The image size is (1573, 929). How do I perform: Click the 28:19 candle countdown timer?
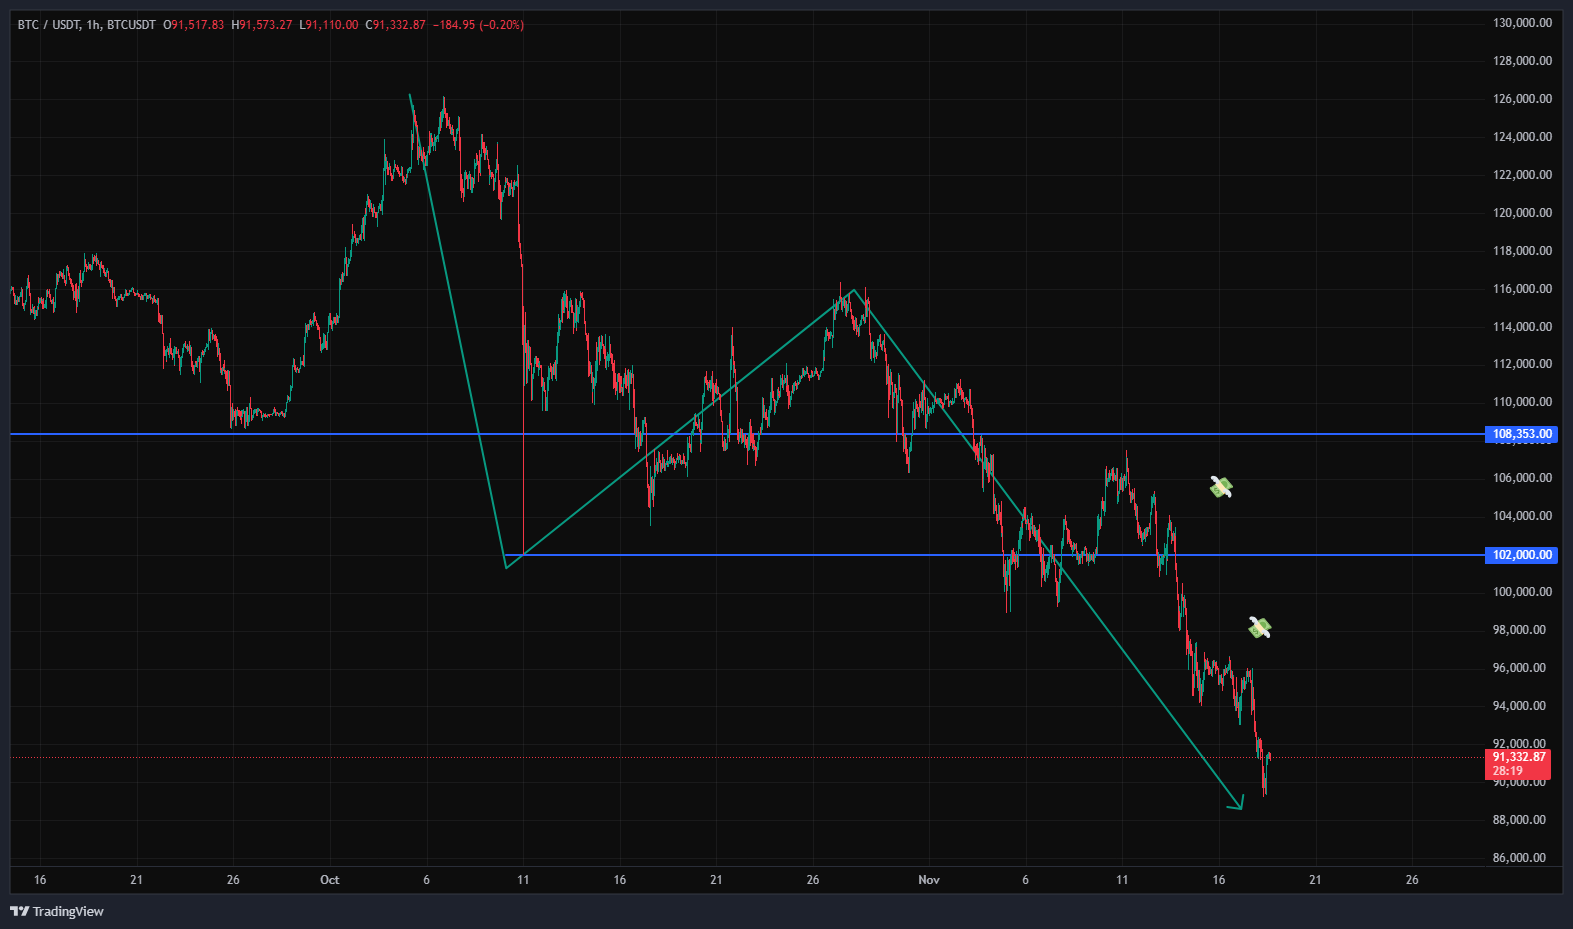click(x=1508, y=771)
